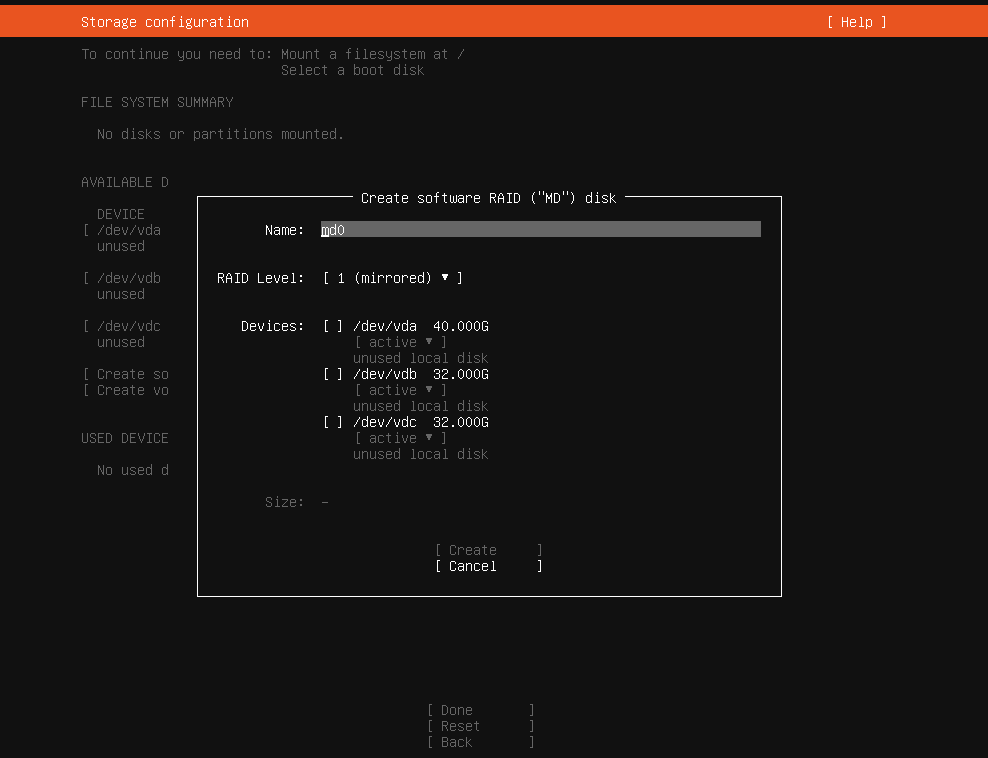Select Done at the bottom
This screenshot has width=988, height=758.
tap(480, 710)
